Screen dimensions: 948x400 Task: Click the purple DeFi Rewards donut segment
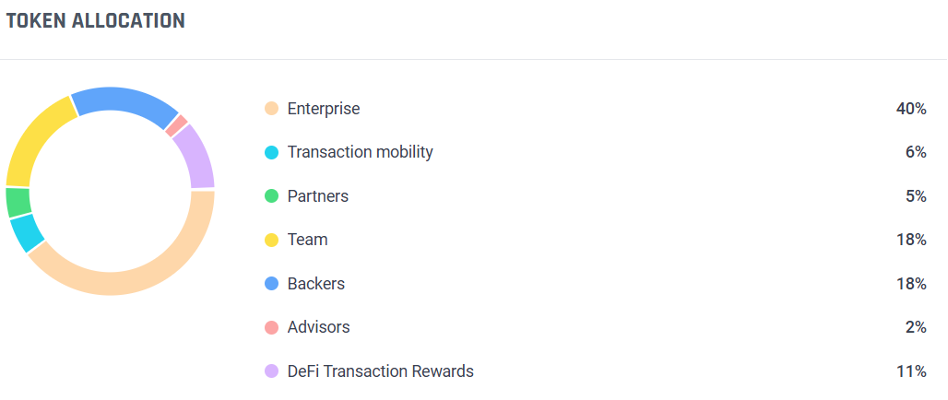point(196,156)
